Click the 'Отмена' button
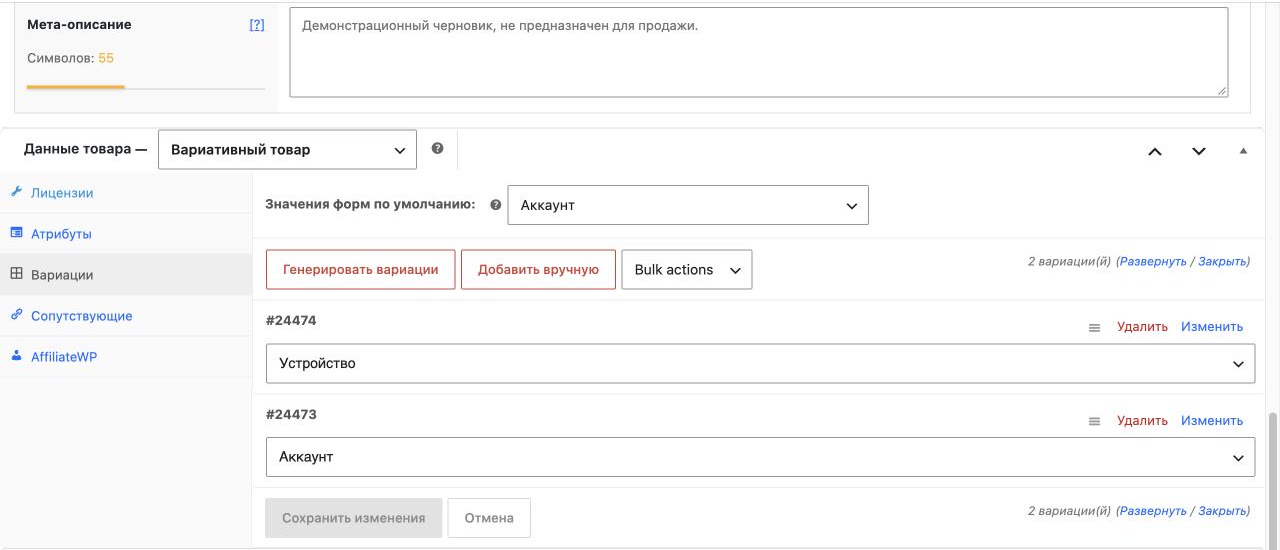The height and width of the screenshot is (550, 1280). tap(489, 518)
